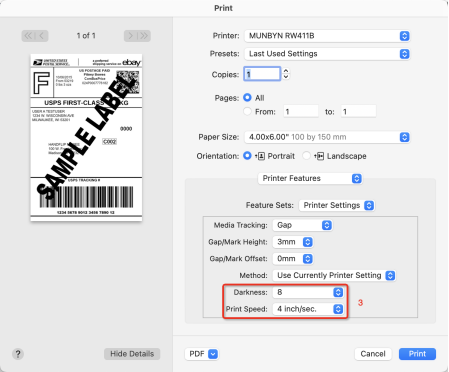Click the From page number field

point(301,111)
